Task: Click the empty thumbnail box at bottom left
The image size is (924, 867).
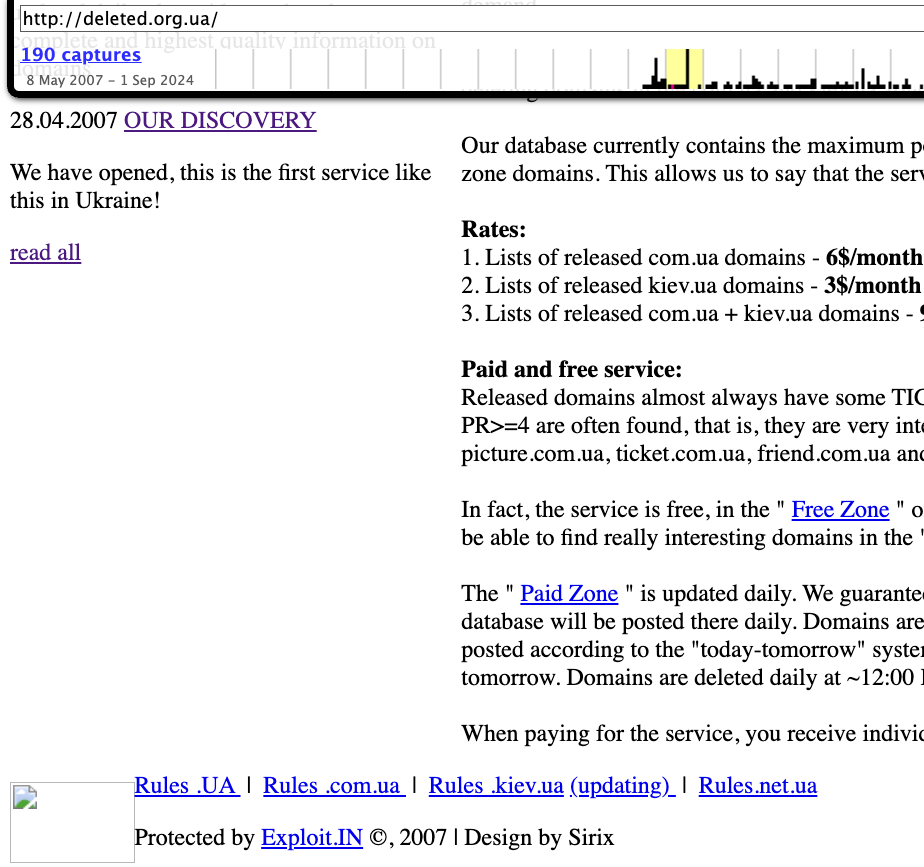Action: [x=72, y=822]
